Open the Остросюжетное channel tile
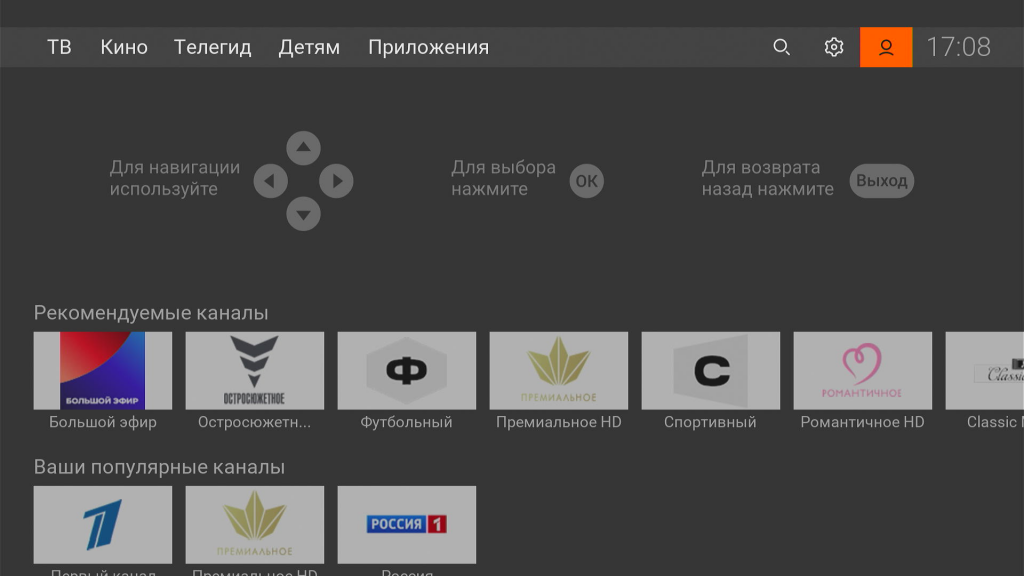Viewport: 1024px width, 576px height. [255, 371]
